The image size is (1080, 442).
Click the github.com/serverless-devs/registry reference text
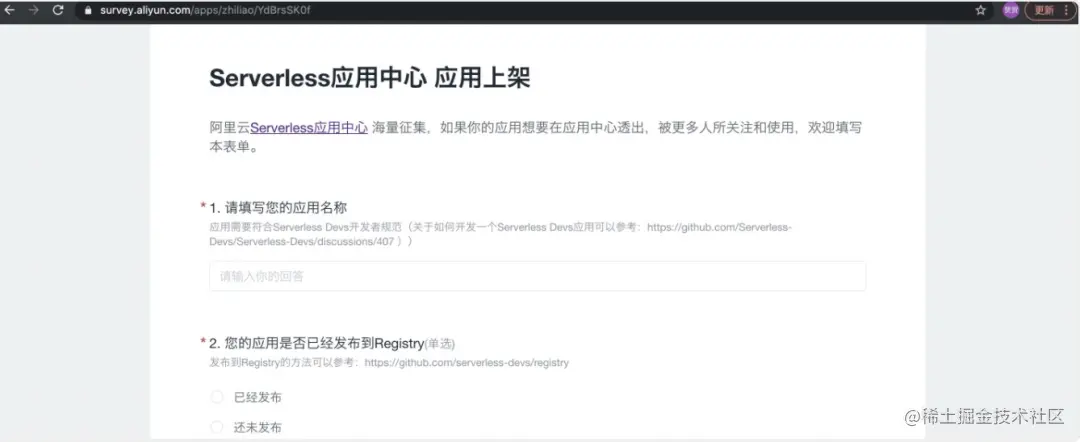pos(466,362)
